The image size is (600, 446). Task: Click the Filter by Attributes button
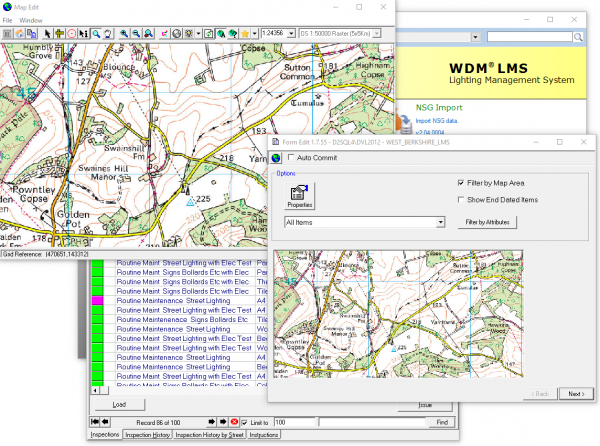(488, 221)
